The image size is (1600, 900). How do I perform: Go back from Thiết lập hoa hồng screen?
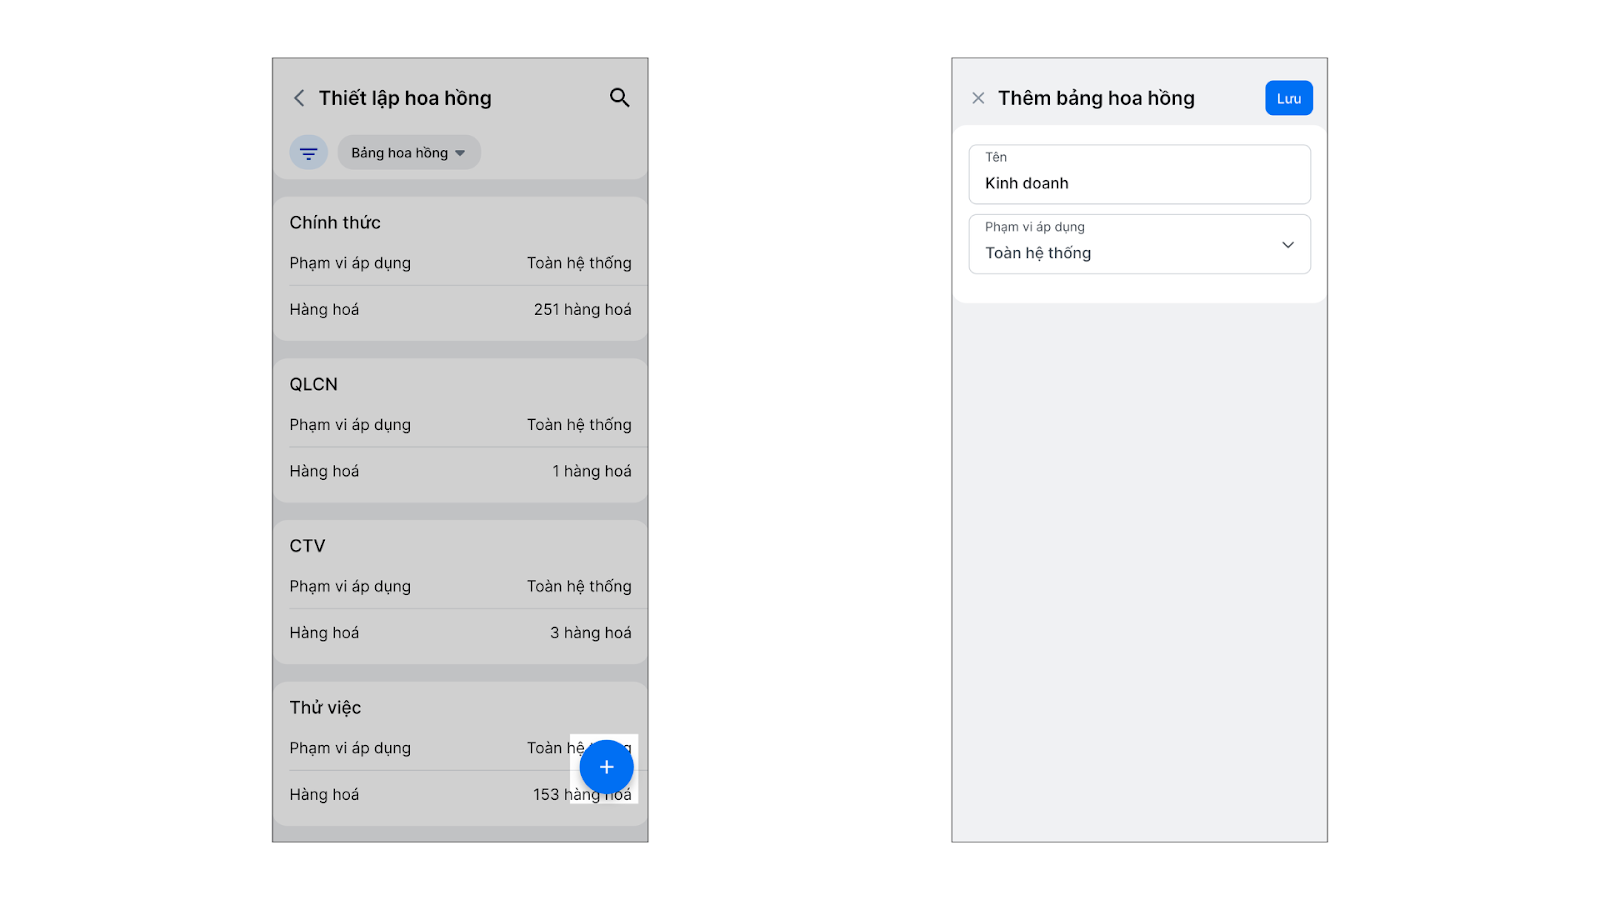click(299, 98)
